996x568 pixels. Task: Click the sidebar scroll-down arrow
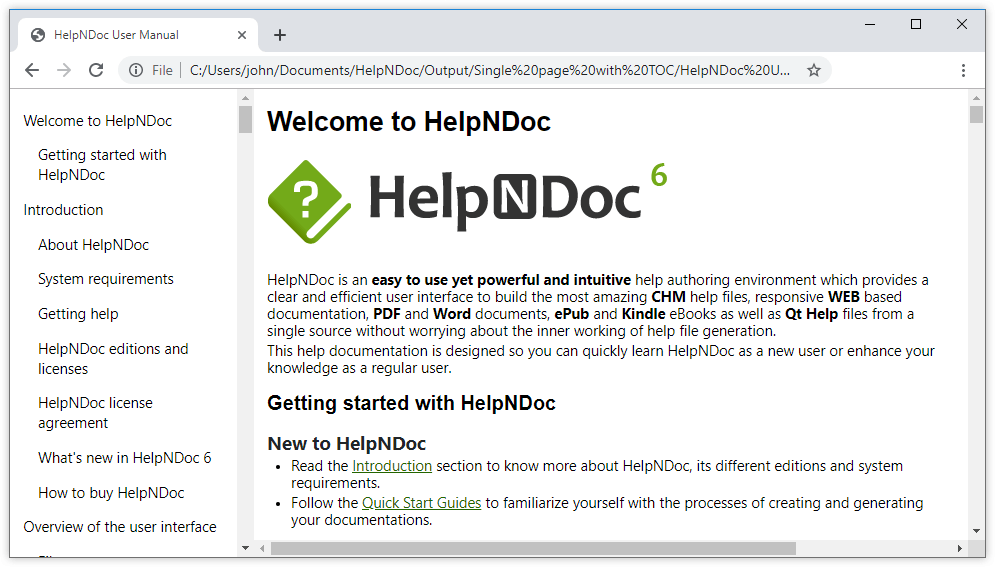245,548
